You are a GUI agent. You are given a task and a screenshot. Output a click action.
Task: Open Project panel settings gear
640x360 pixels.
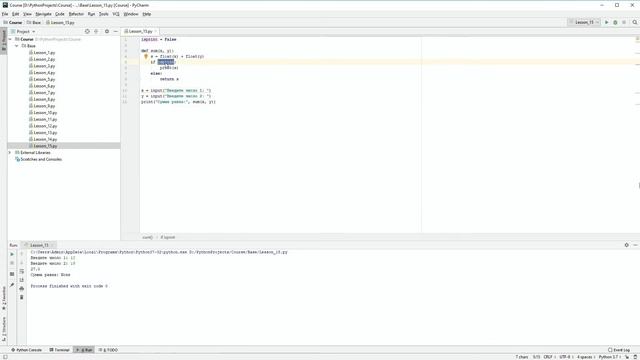pyautogui.click(x=107, y=31)
